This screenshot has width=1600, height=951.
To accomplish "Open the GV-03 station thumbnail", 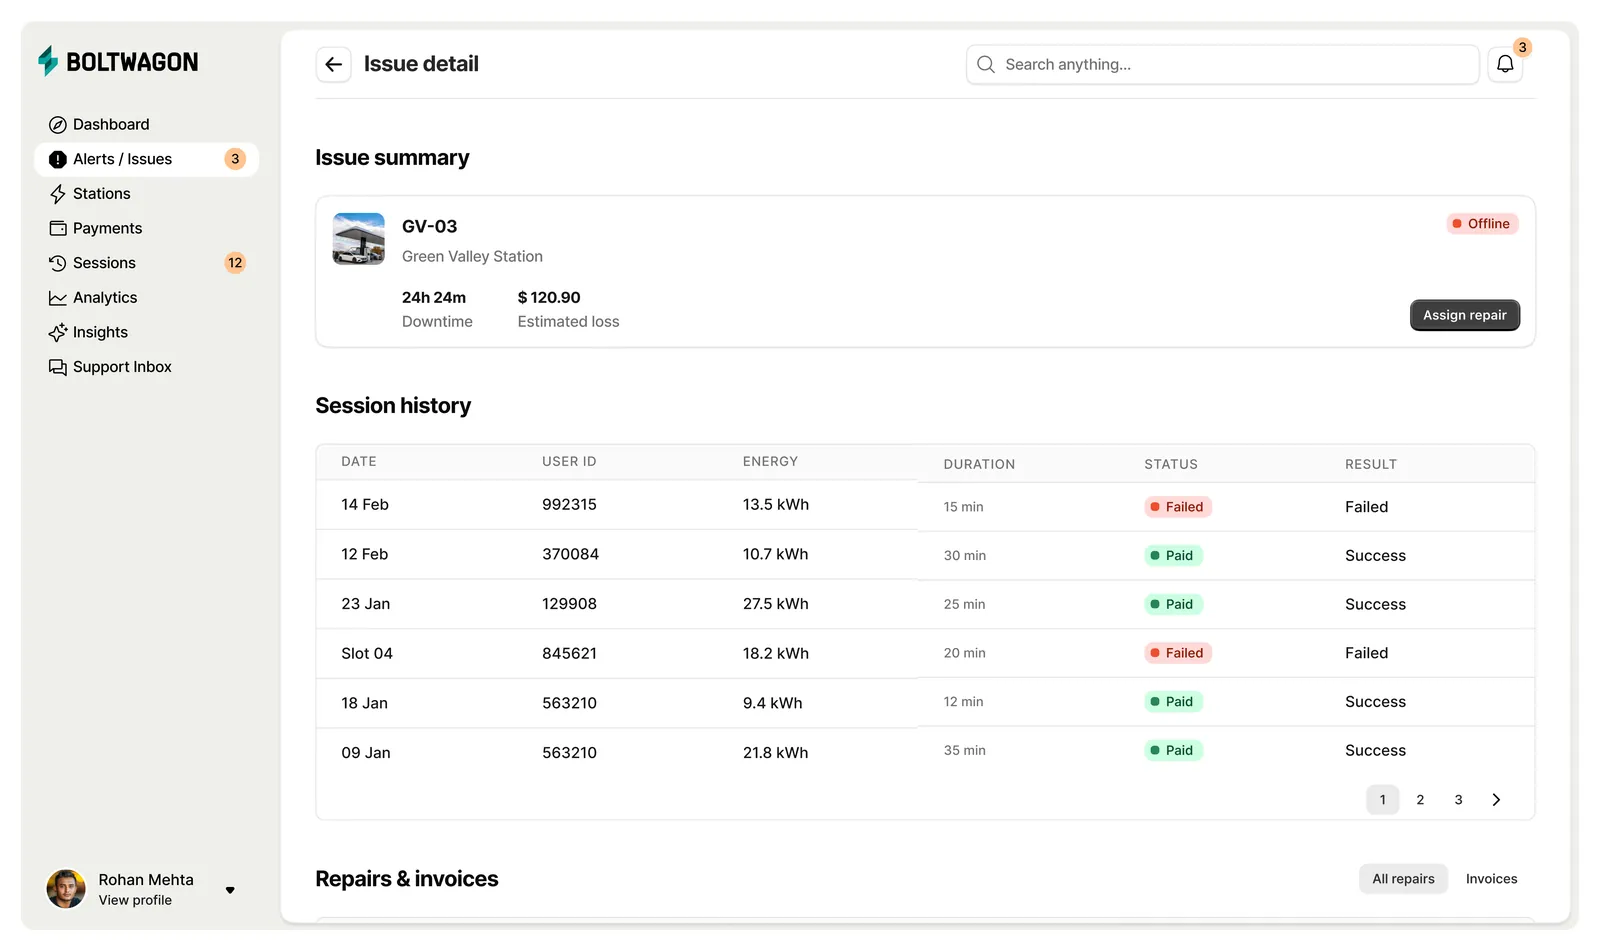I will click(x=359, y=239).
